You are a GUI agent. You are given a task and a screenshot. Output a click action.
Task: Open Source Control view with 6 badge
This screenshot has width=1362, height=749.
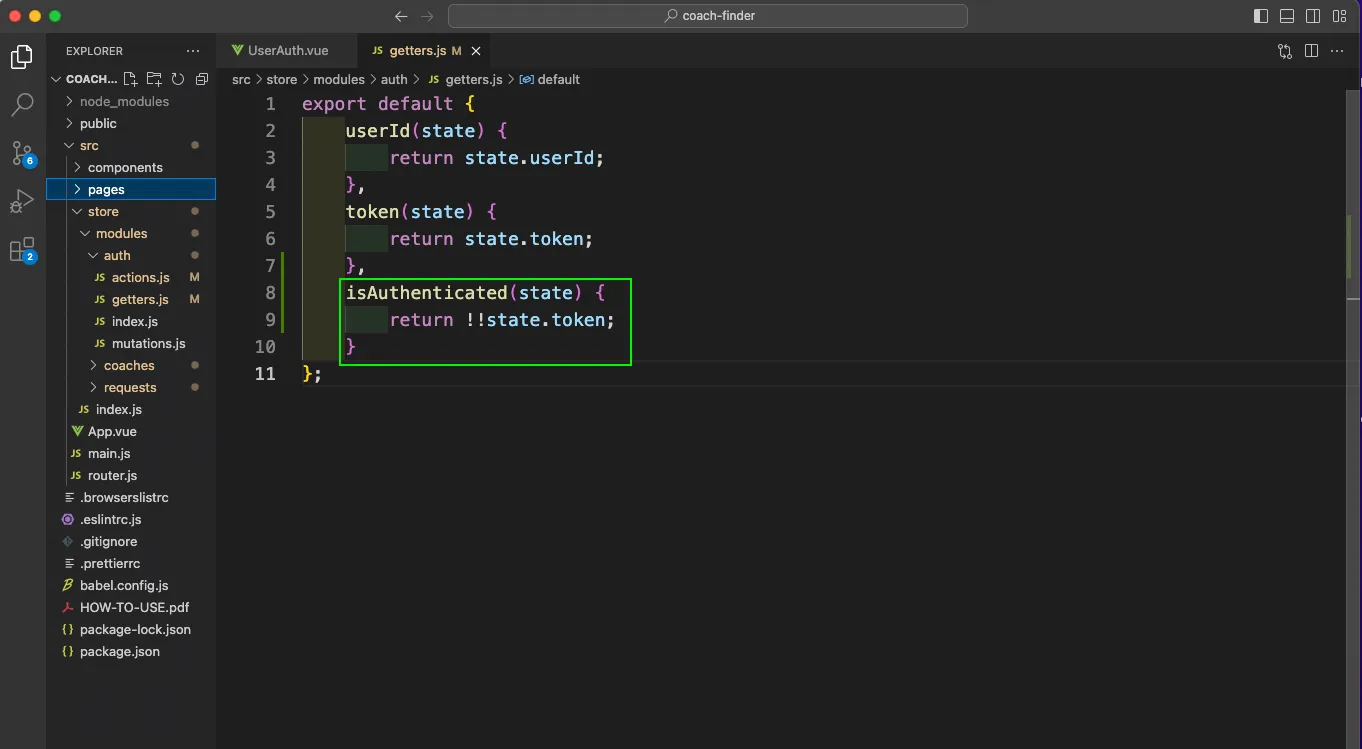[x=22, y=153]
